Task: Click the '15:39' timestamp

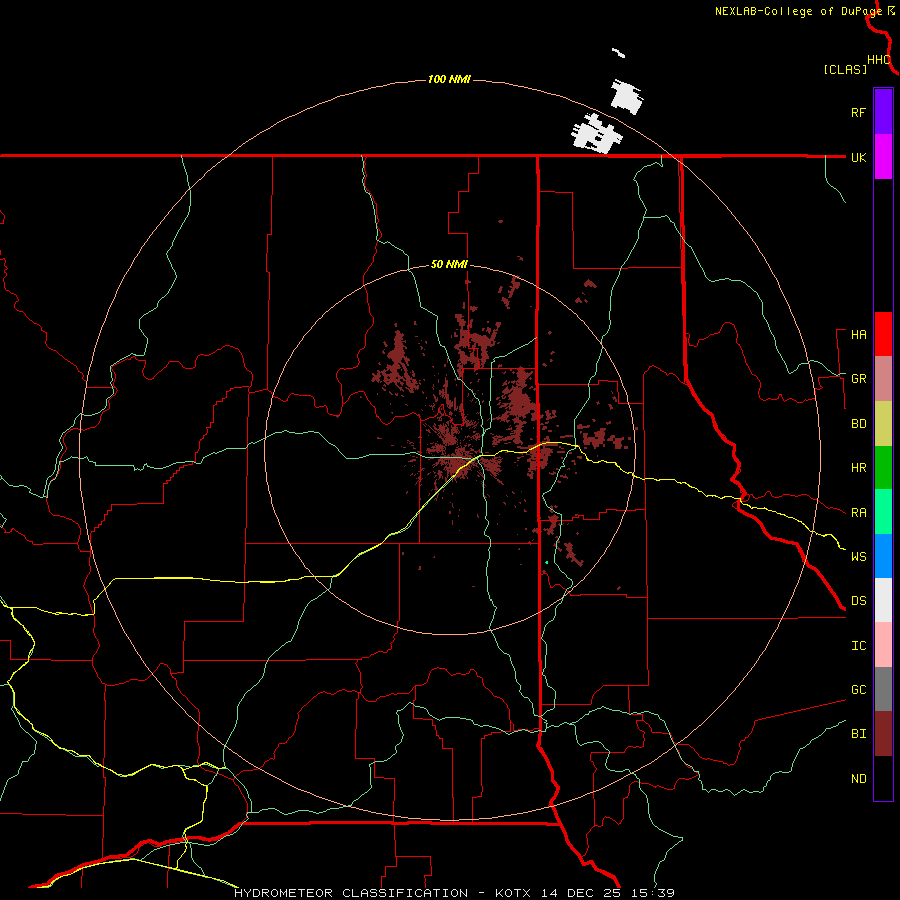Action: [x=651, y=893]
